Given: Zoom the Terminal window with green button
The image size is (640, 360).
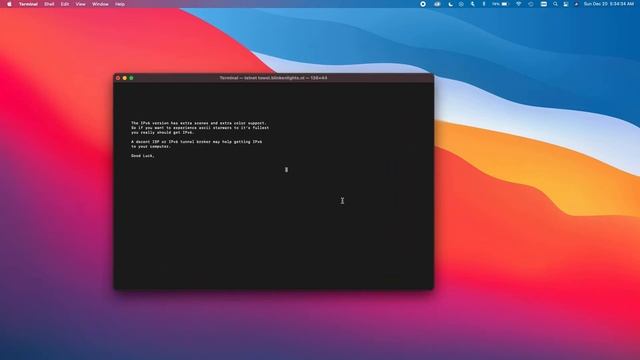Looking at the screenshot, I should click(x=131, y=78).
